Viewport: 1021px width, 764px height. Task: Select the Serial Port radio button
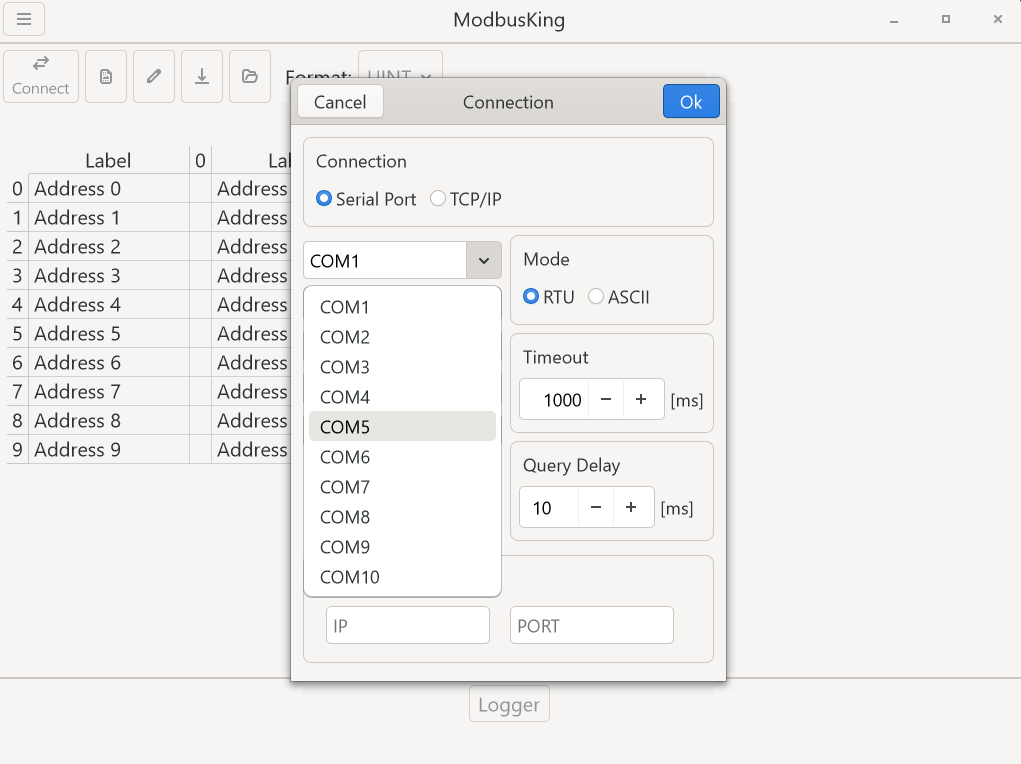pos(324,199)
